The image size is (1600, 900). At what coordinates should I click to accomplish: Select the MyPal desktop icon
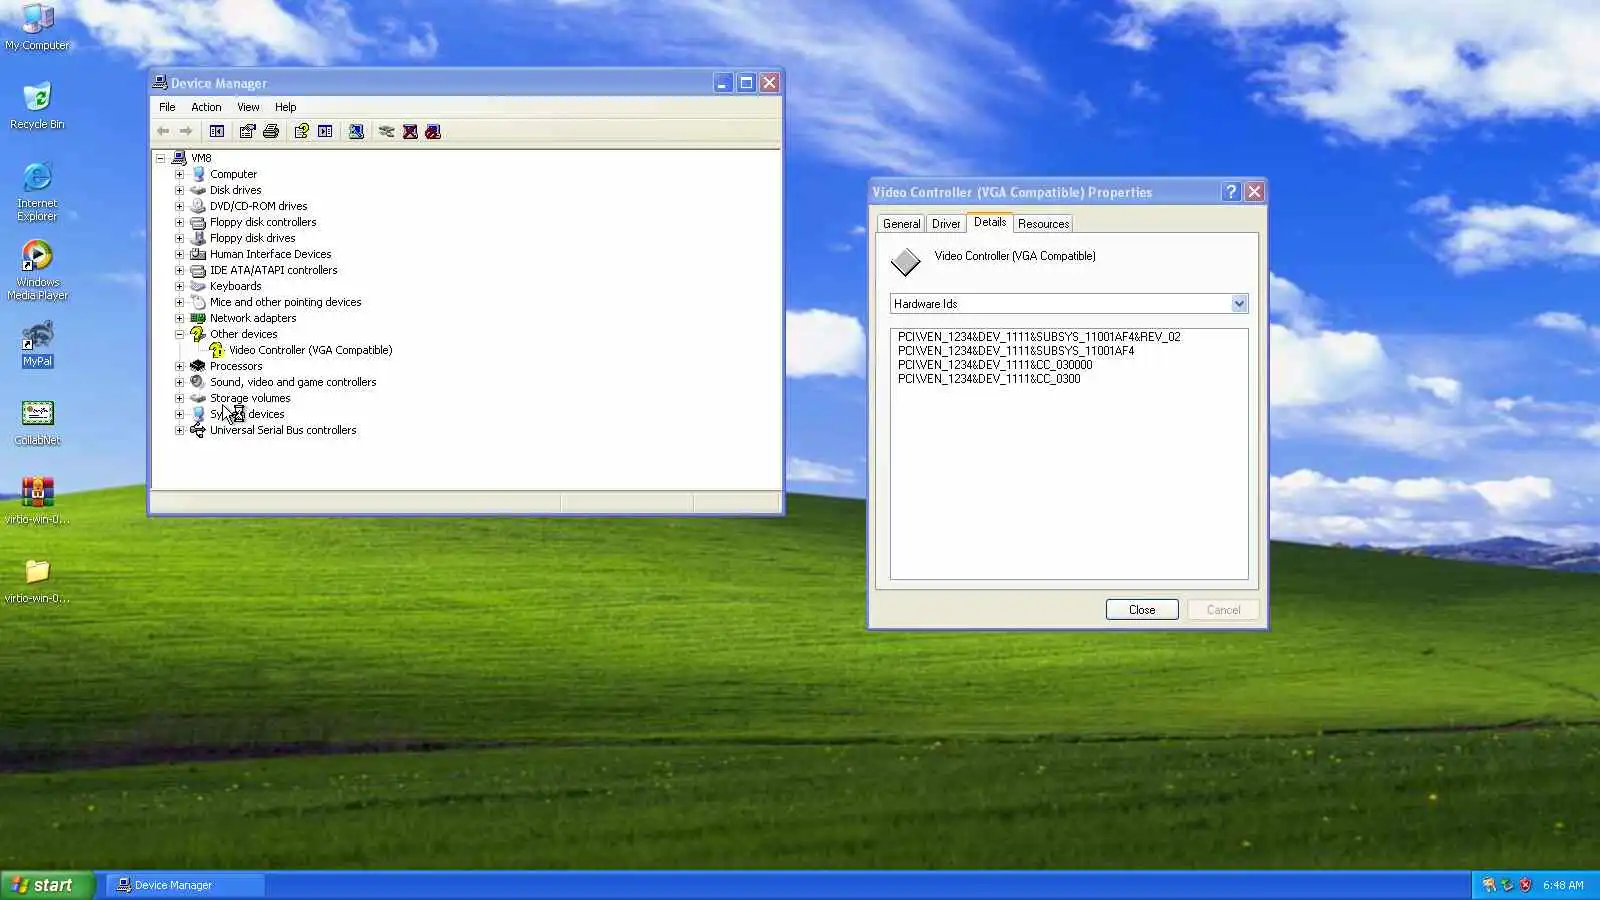coord(37,343)
